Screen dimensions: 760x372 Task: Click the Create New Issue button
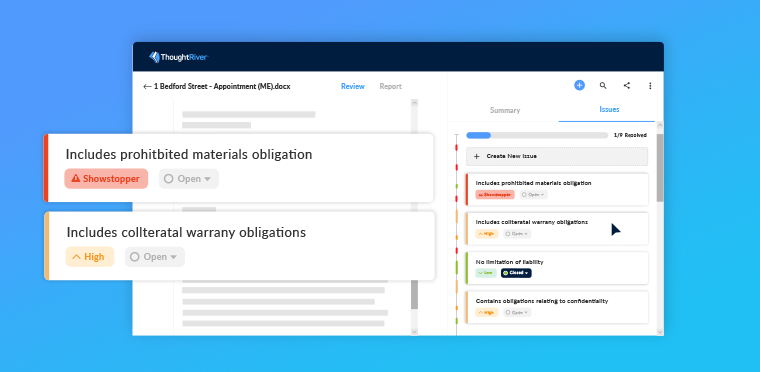click(557, 157)
